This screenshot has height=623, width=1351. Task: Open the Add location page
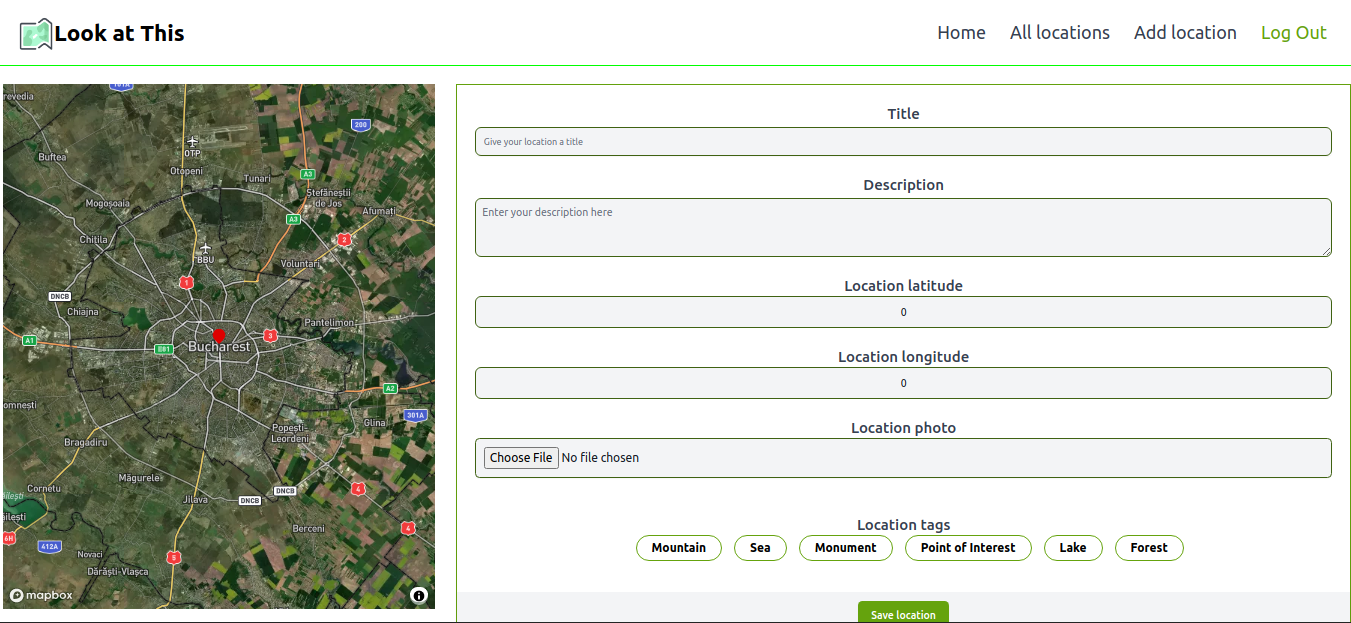(1185, 33)
